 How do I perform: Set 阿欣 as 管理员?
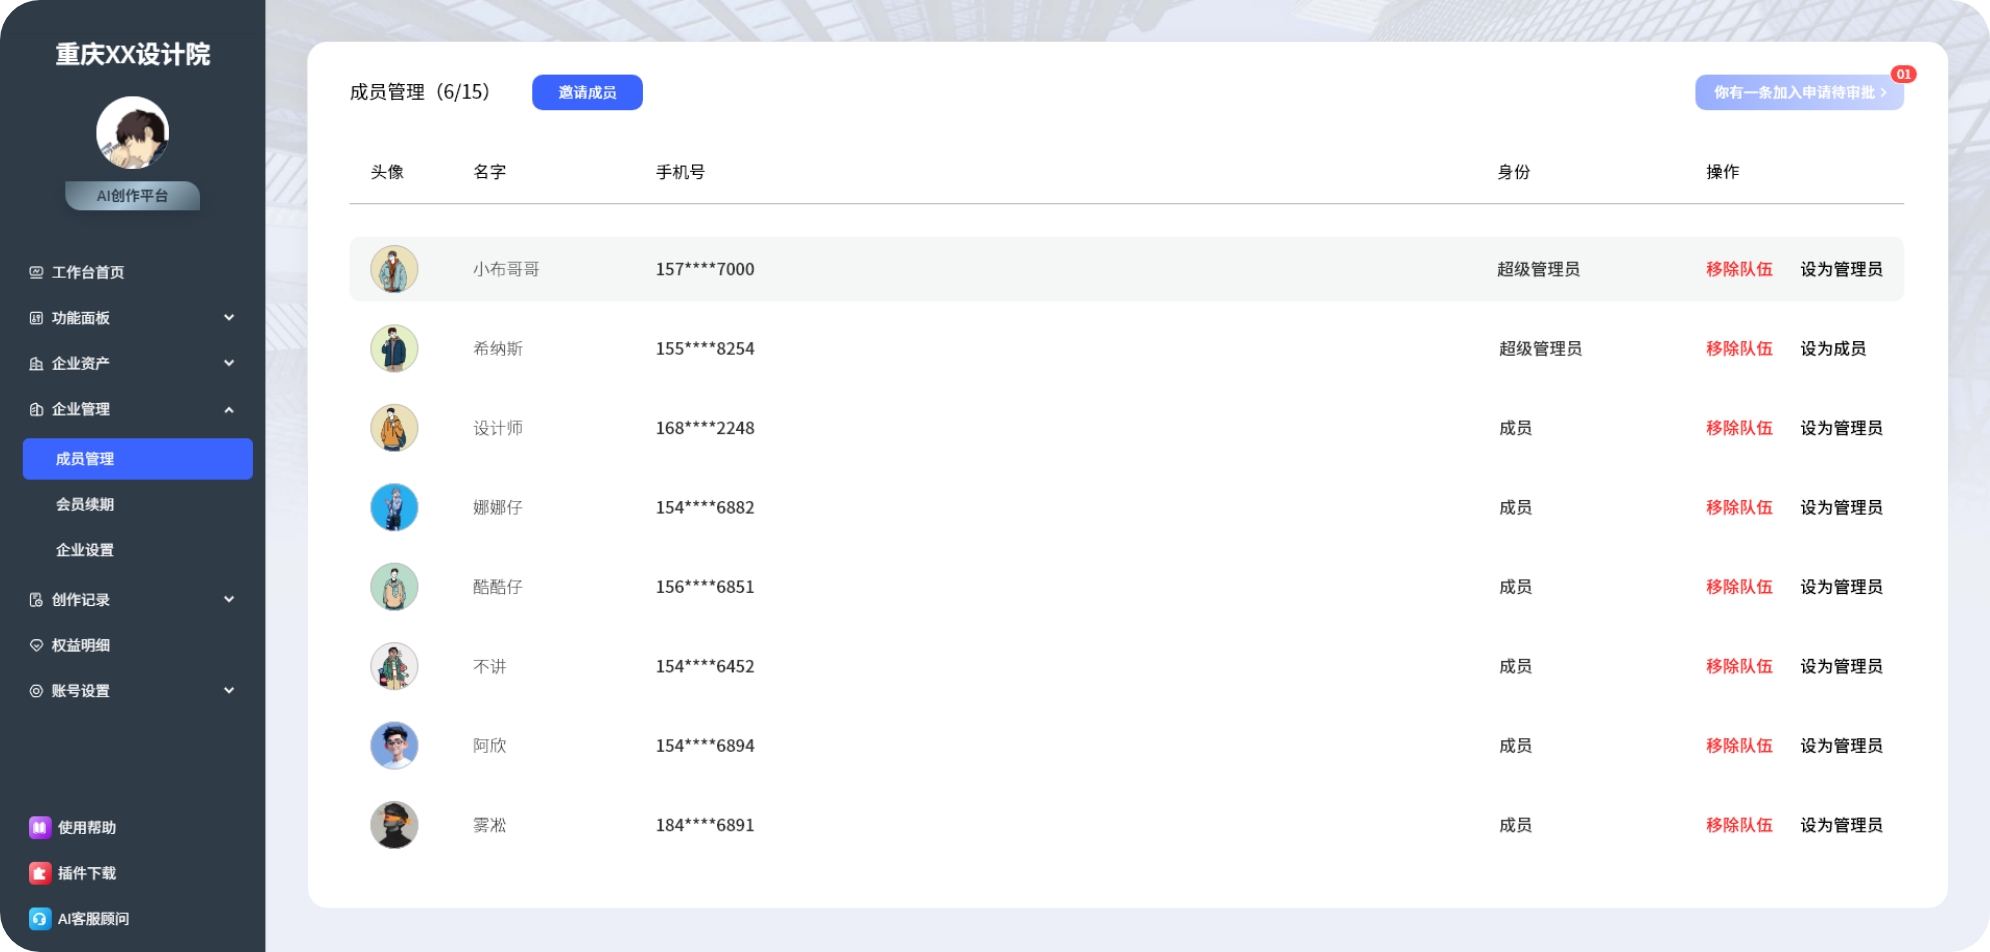tap(1841, 746)
